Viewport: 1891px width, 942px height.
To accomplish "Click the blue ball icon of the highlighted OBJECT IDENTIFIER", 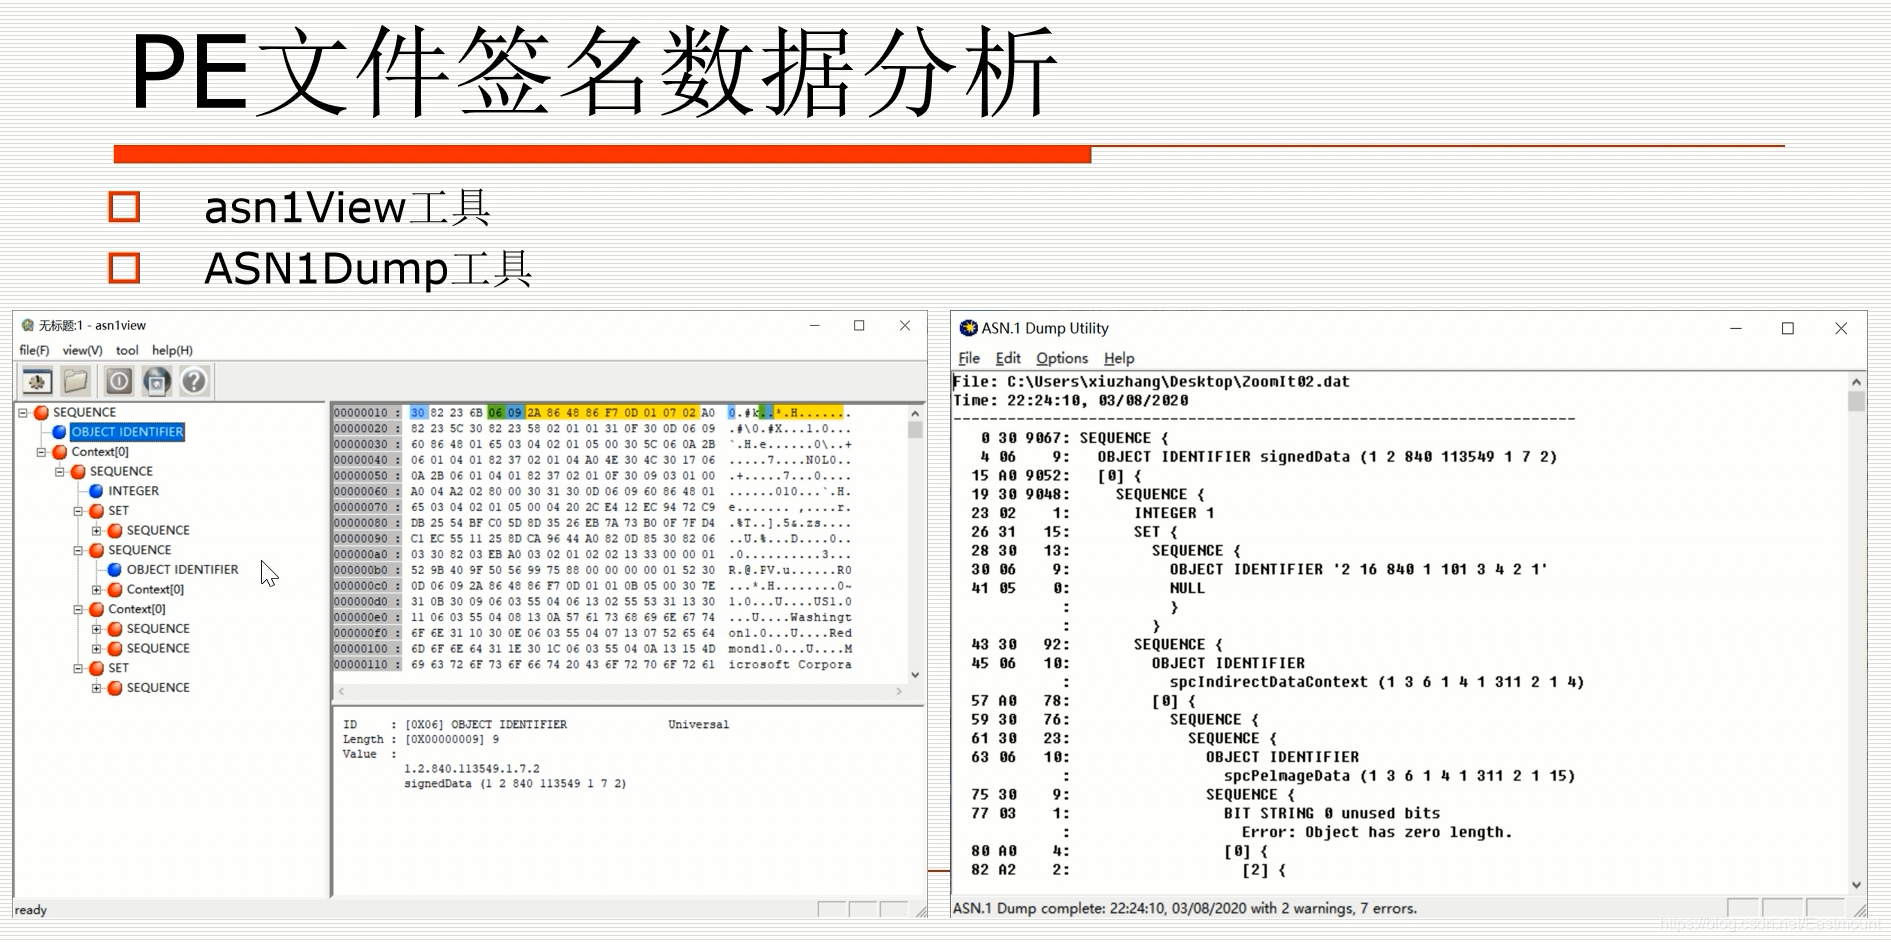I will coord(59,432).
